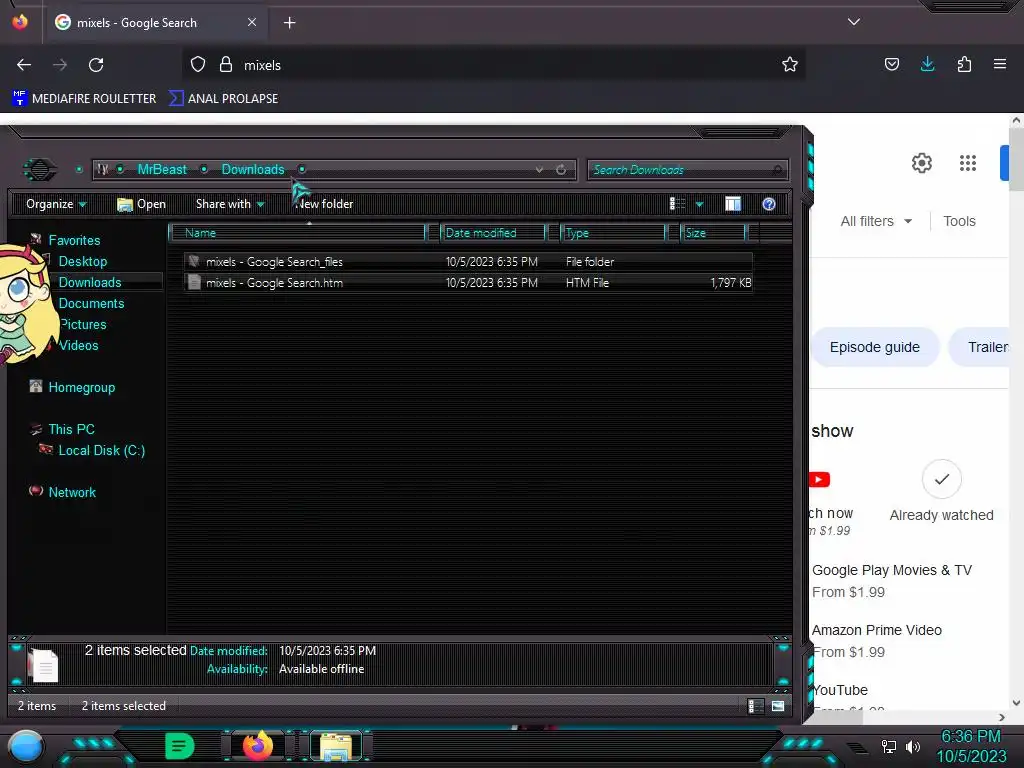1024x768 pixels.
Task: Reload the page in Firefox
Action: click(x=96, y=65)
